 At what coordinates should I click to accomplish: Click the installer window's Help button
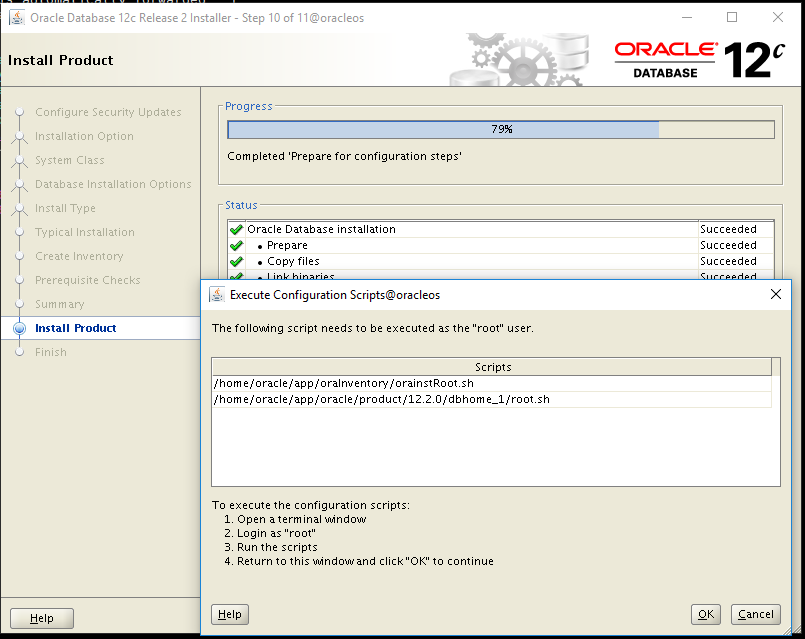42,618
